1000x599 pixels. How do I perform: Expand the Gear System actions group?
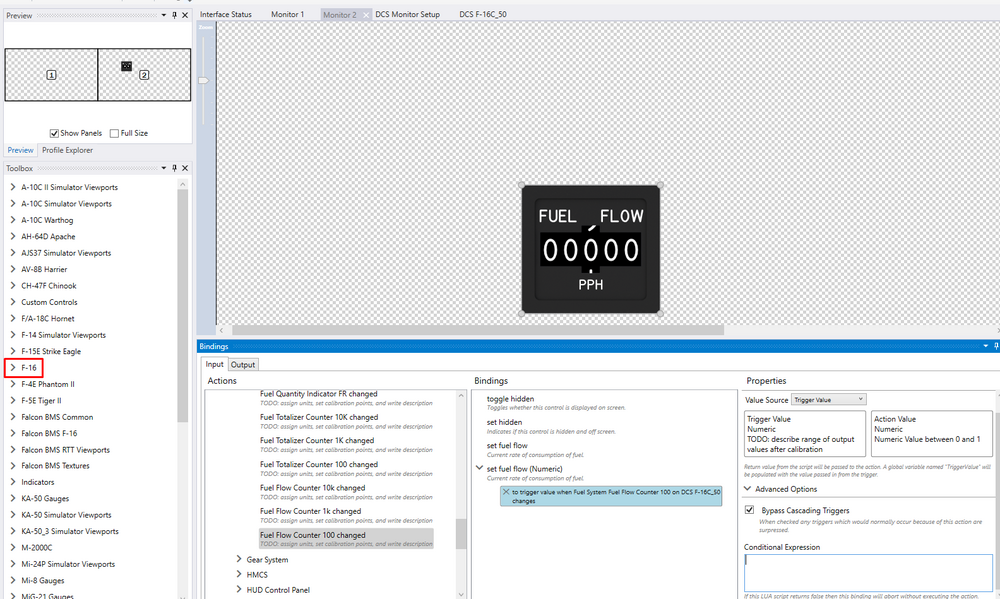[x=239, y=560]
